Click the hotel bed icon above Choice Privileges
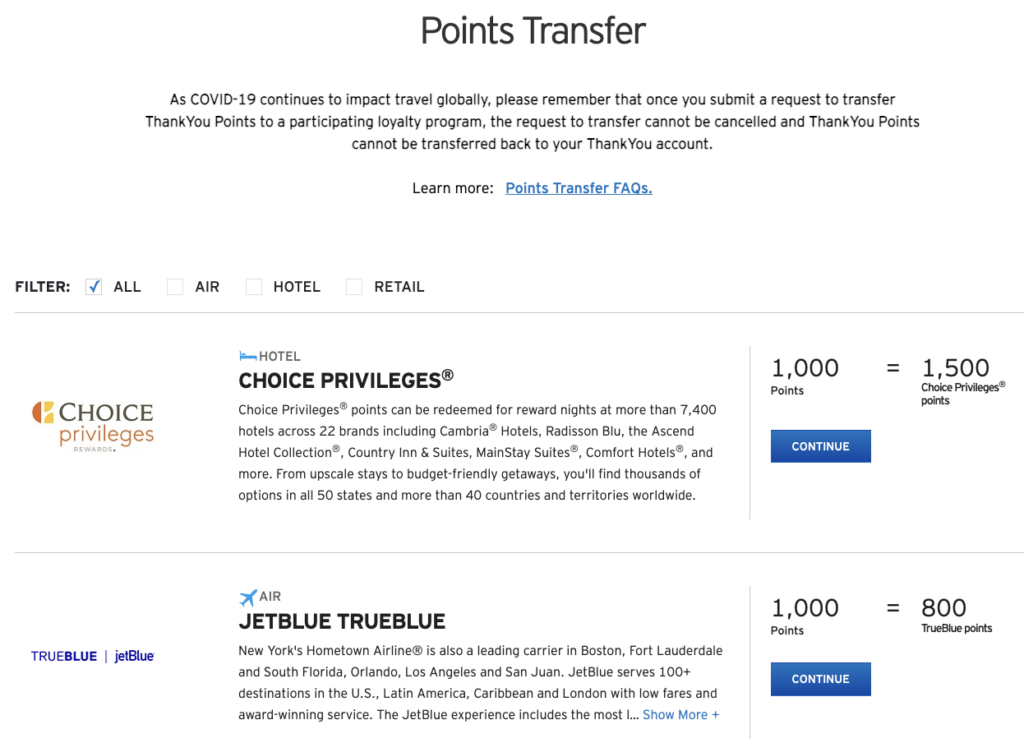1024x743 pixels. point(247,356)
